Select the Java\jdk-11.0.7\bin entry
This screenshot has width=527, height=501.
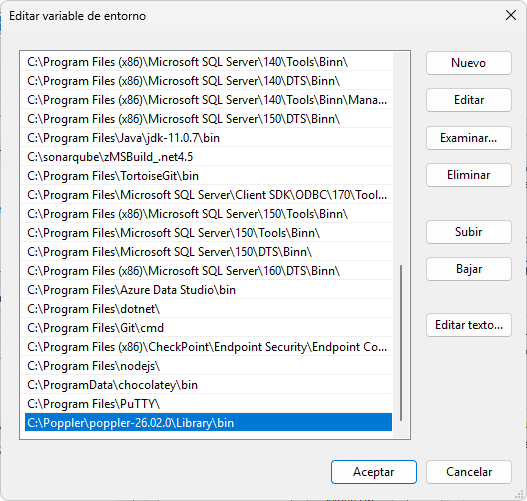[208, 138]
